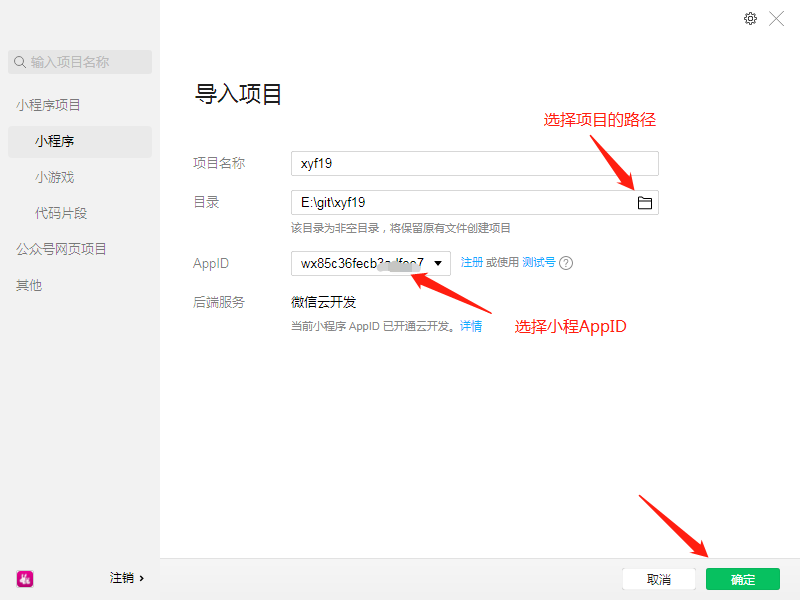Open the 详情 details link
The image size is (800, 600).
click(470, 326)
